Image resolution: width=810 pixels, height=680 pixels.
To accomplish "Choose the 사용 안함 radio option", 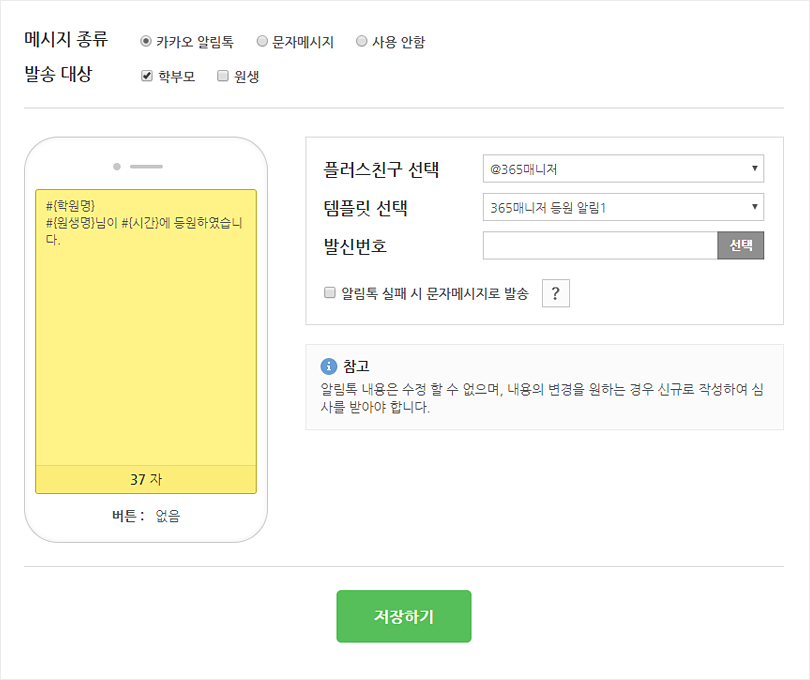I will tap(362, 41).
